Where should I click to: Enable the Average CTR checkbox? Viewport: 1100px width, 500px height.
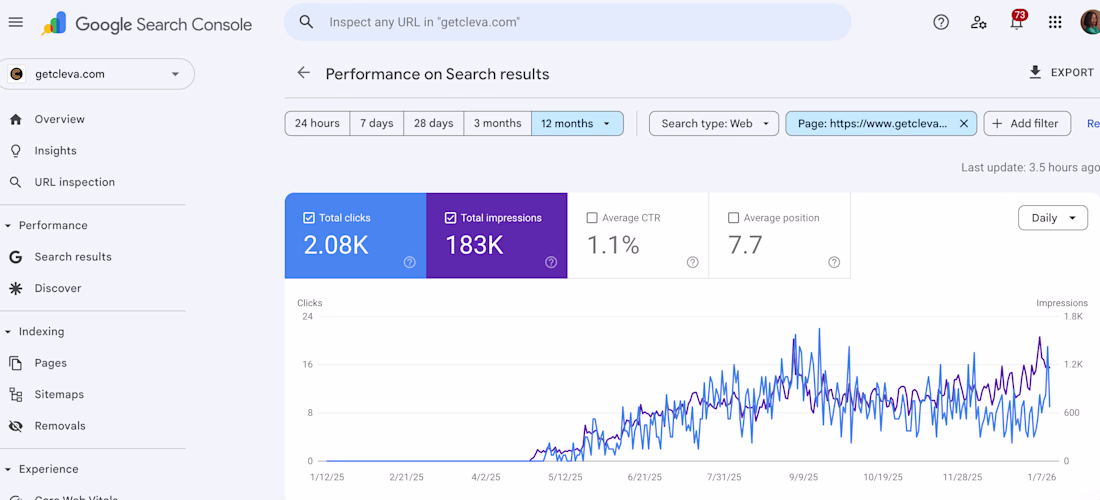pos(592,218)
